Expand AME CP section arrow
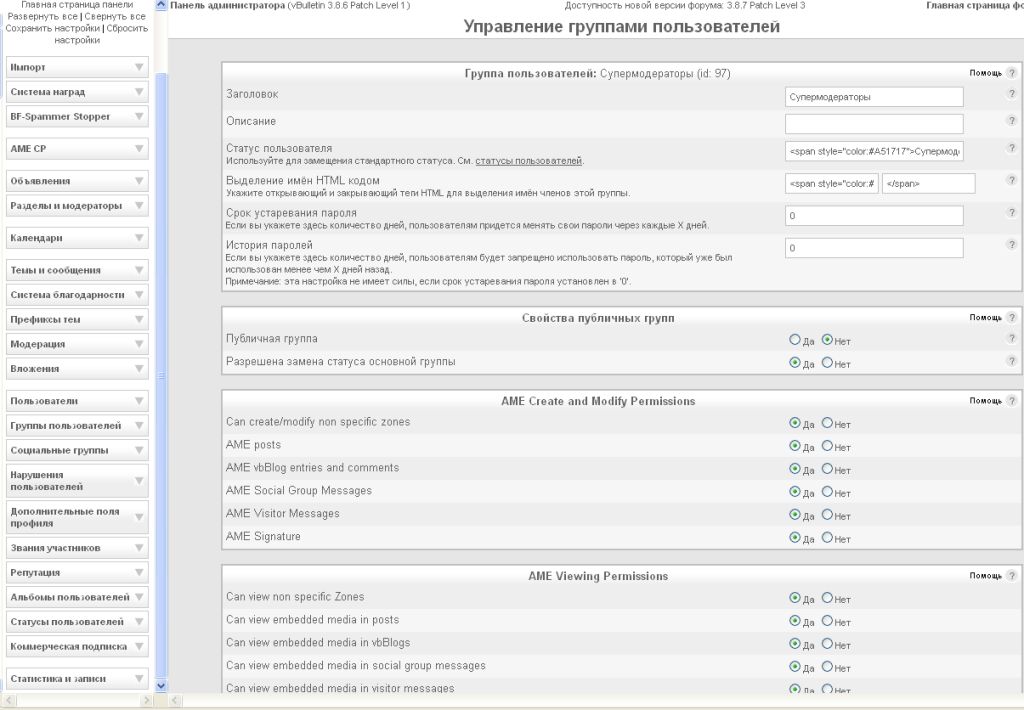 (139, 148)
